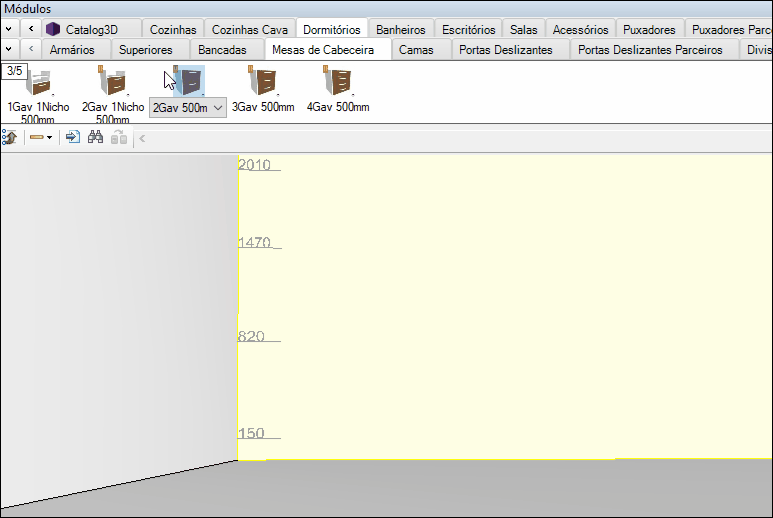This screenshot has width=773, height=518.
Task: Open the Puxadores tab
Action: pos(649,30)
